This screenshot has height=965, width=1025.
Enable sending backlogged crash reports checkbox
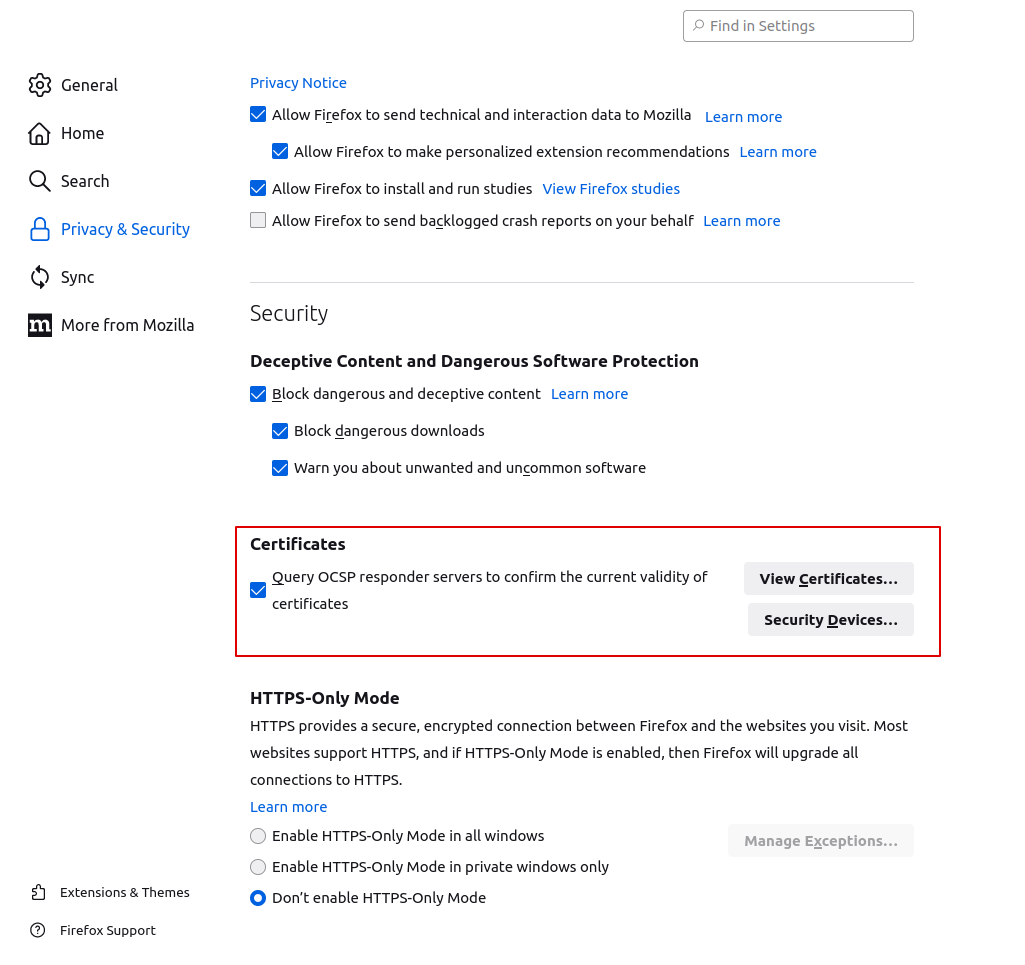point(258,220)
